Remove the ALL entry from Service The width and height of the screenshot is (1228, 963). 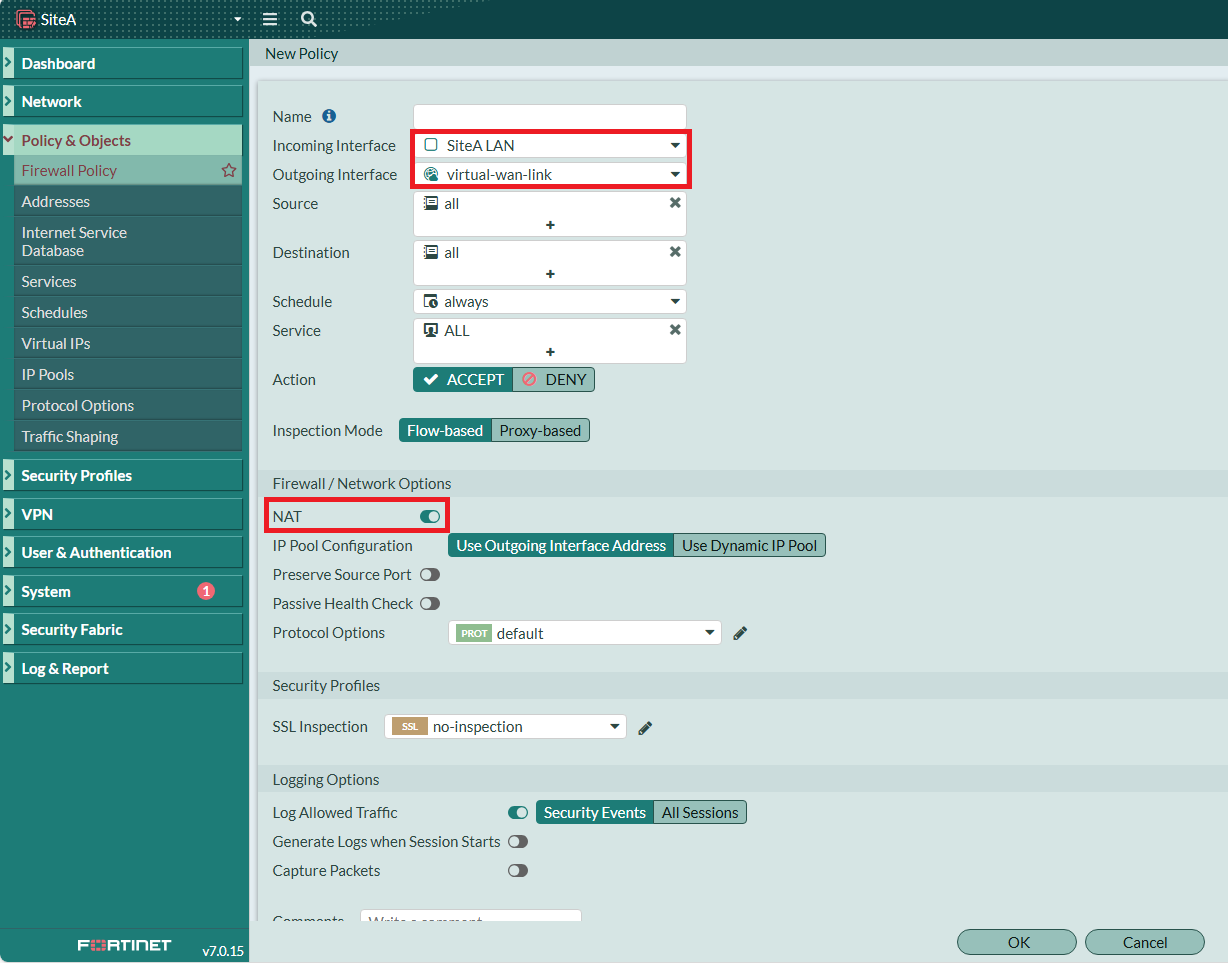675,329
